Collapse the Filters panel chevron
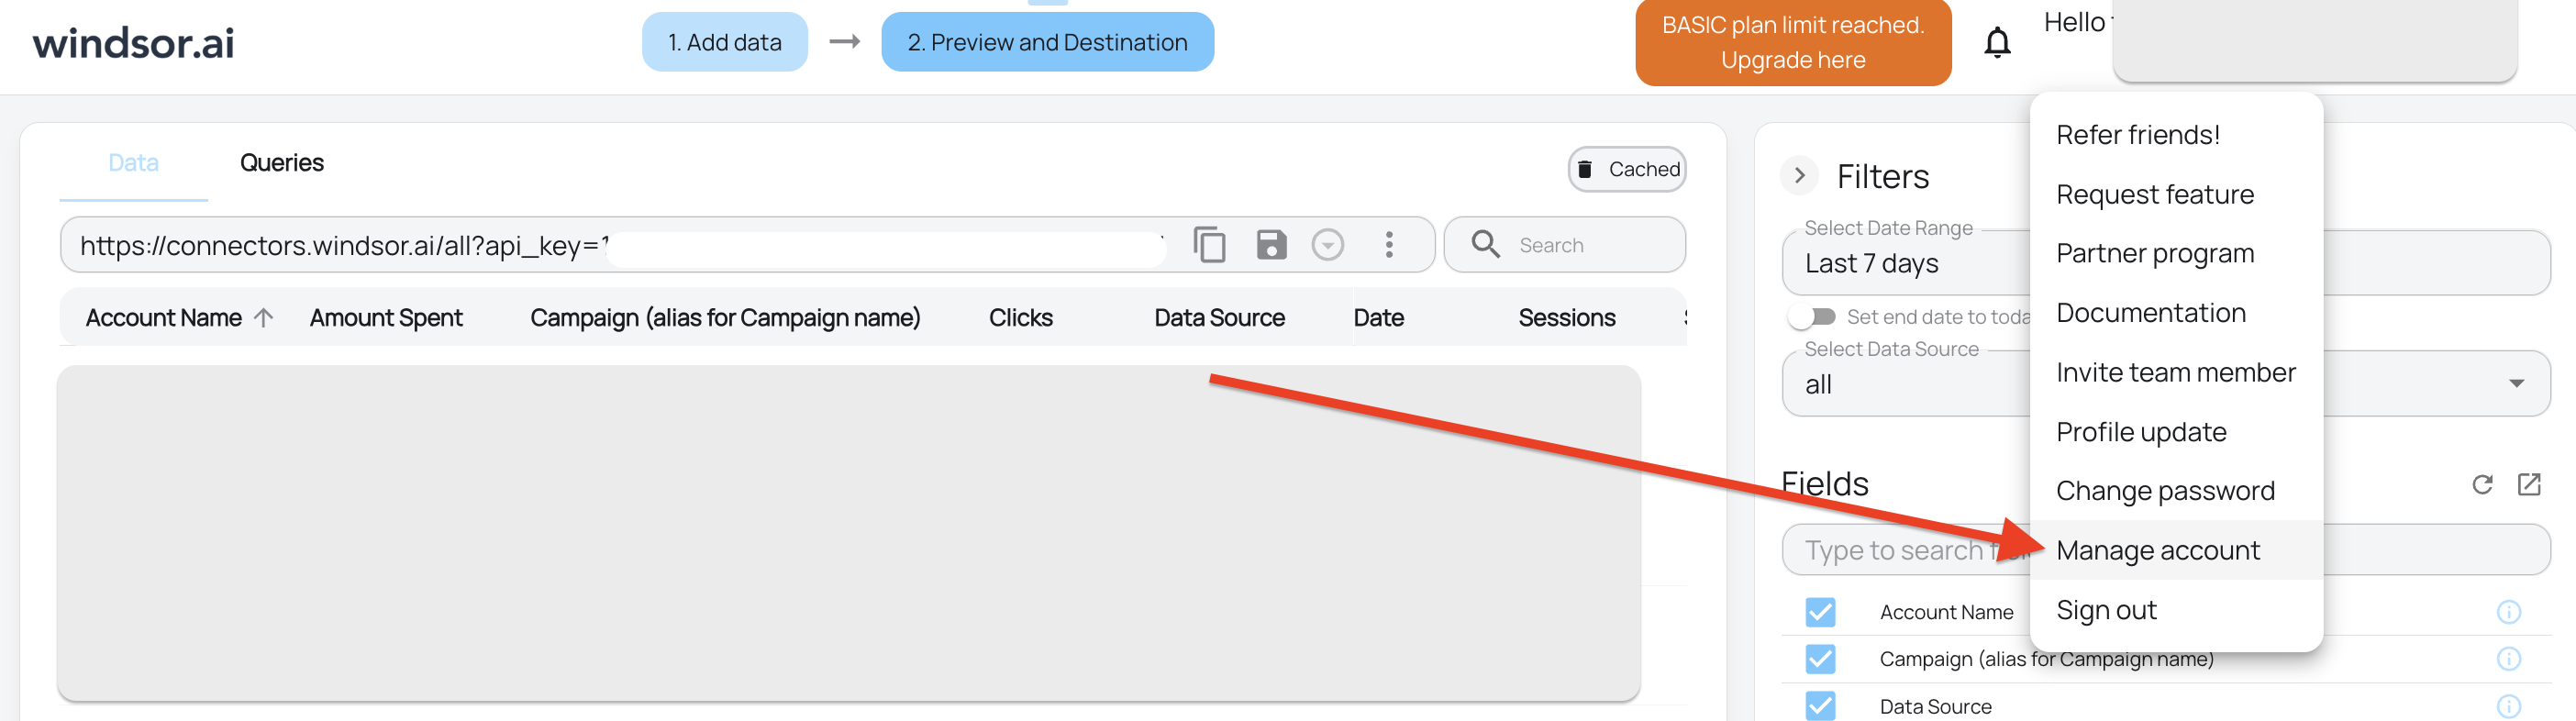This screenshot has width=2576, height=721. point(1799,176)
